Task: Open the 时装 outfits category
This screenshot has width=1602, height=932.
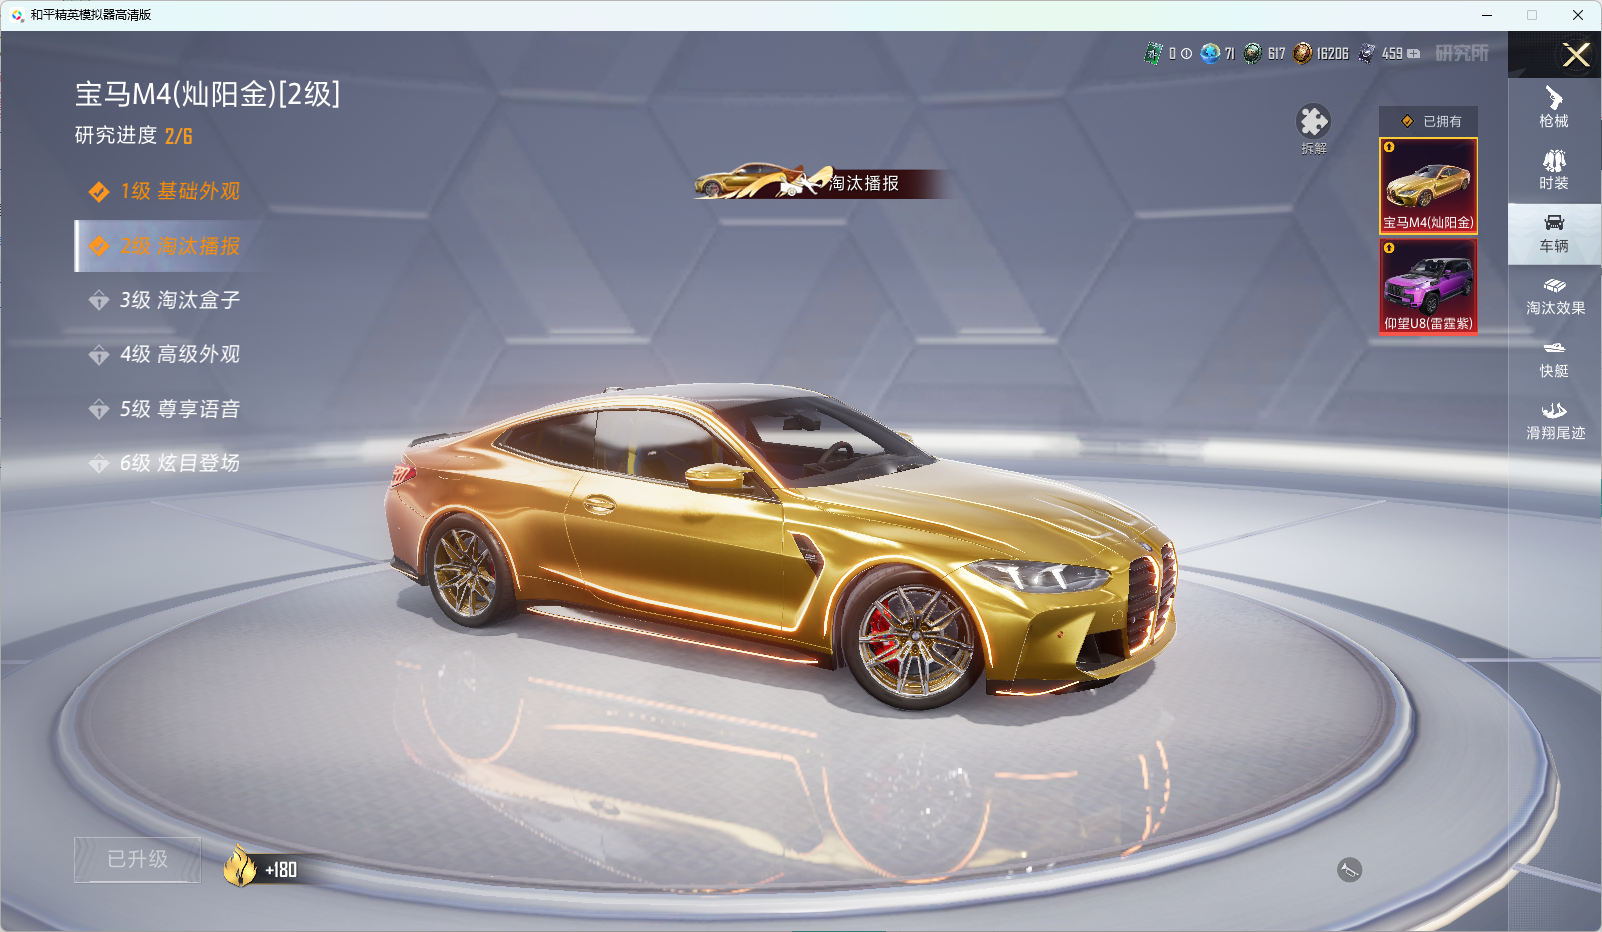Action: click(x=1553, y=170)
